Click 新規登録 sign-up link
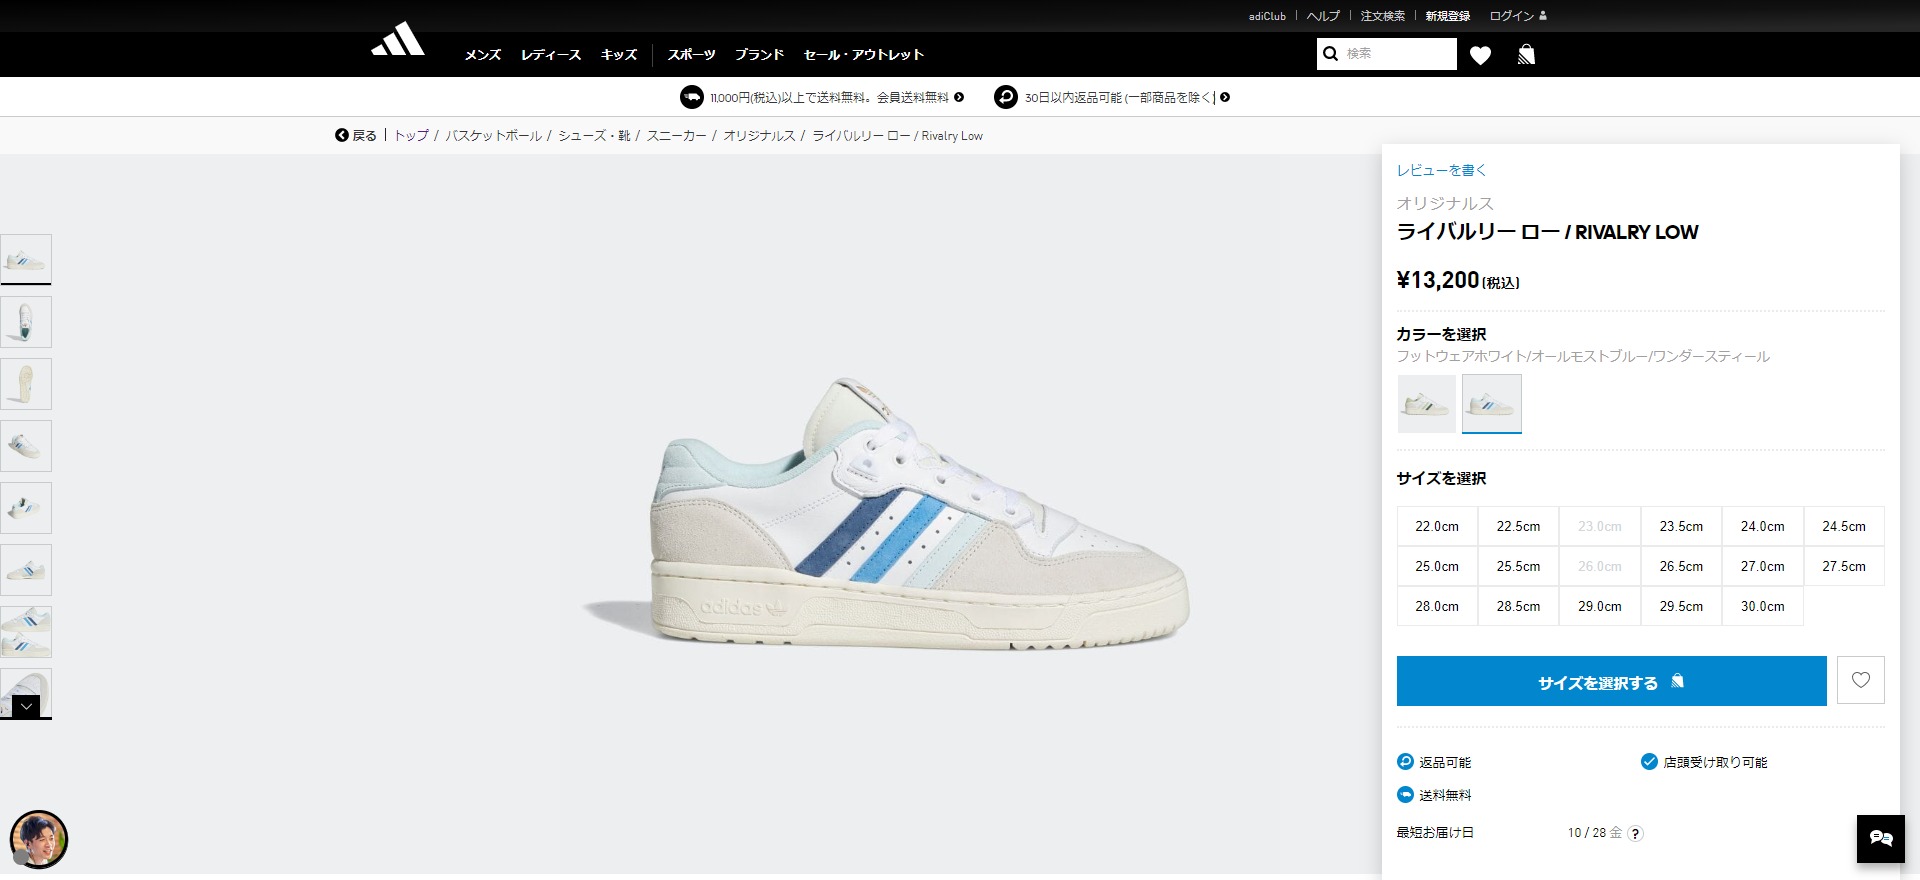 click(x=1448, y=16)
